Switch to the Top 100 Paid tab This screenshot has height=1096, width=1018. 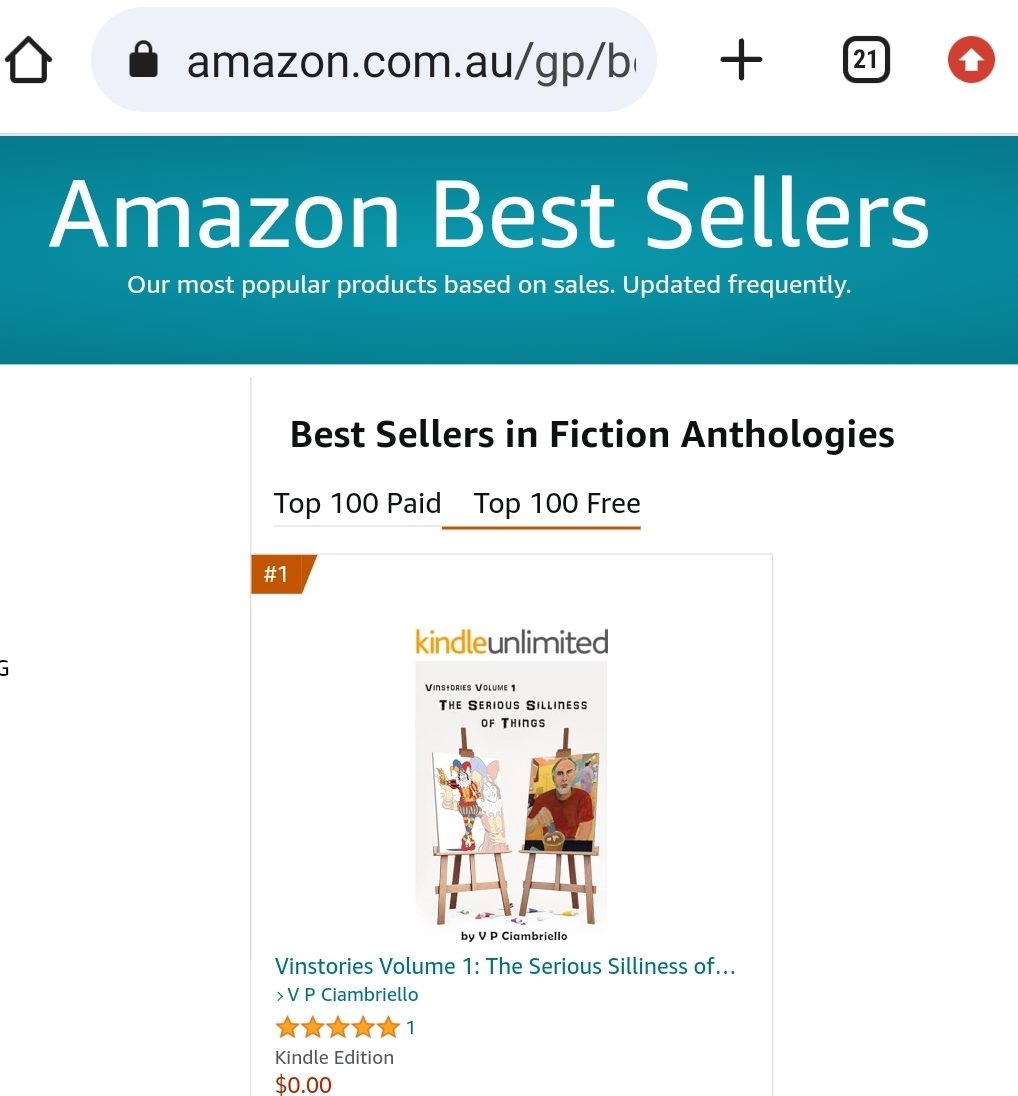357,503
